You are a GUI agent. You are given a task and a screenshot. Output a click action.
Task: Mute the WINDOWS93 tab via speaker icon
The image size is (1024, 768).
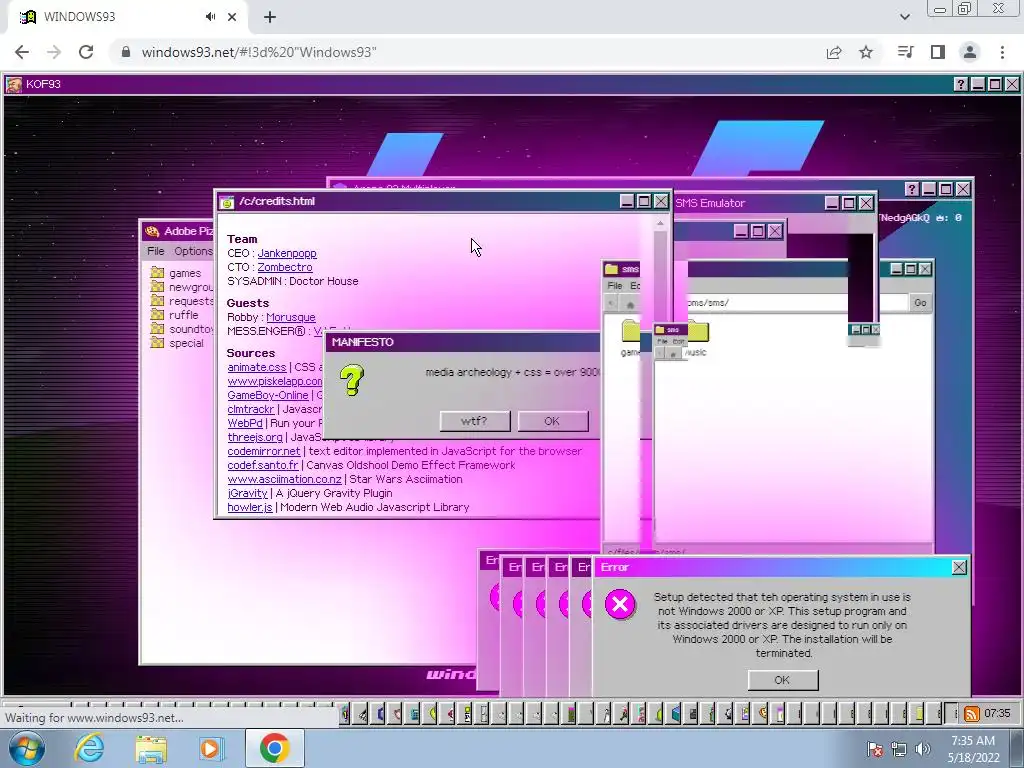[210, 17]
